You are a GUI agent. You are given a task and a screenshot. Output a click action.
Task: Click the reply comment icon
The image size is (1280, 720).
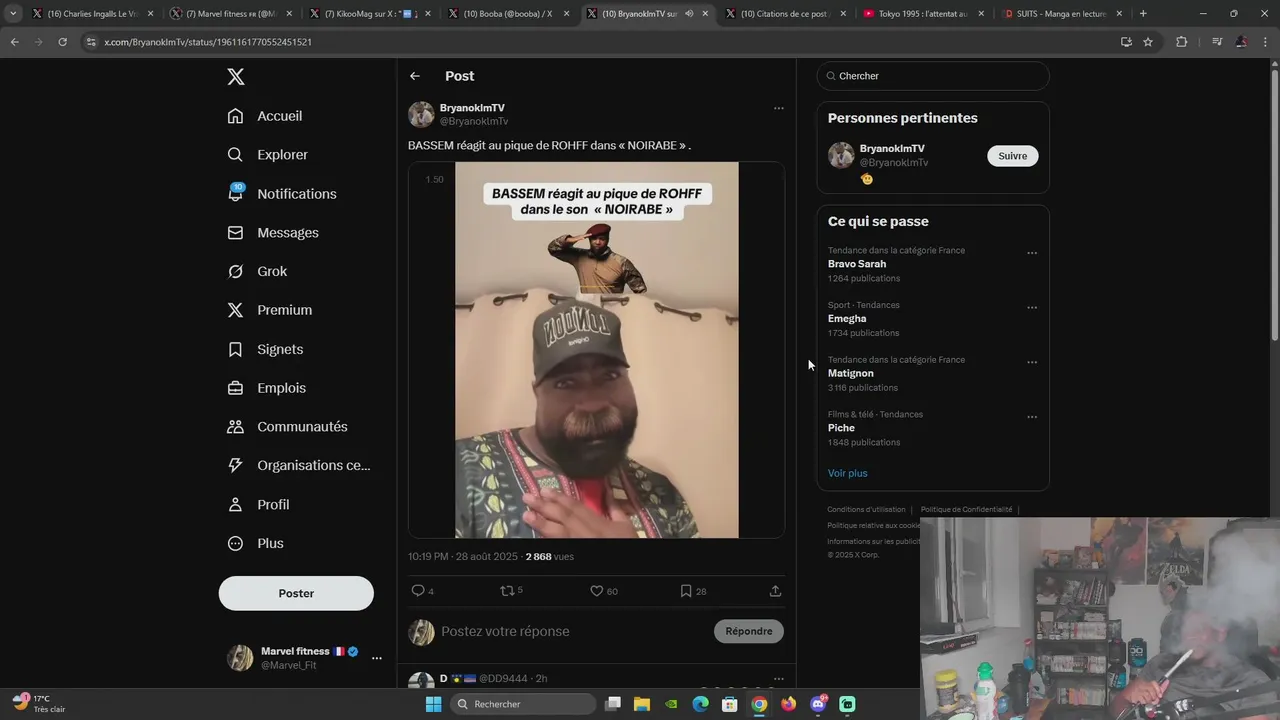click(x=418, y=591)
